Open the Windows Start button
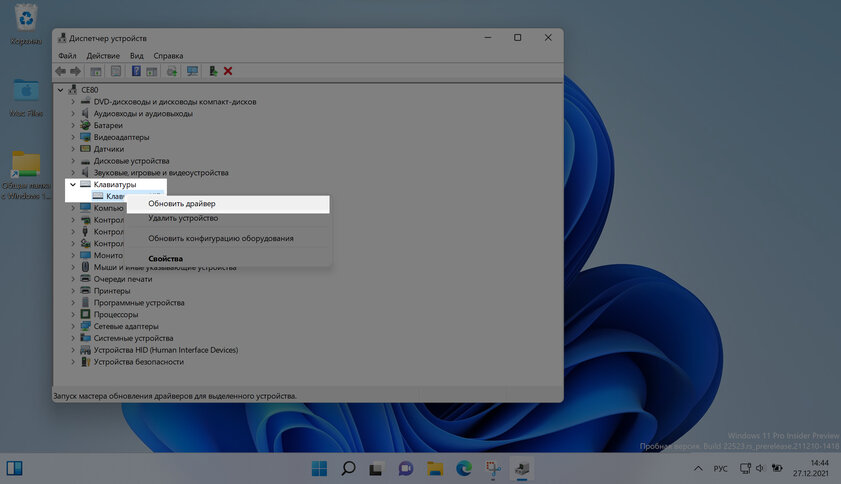Viewport: 841px width, 484px height. (319, 468)
